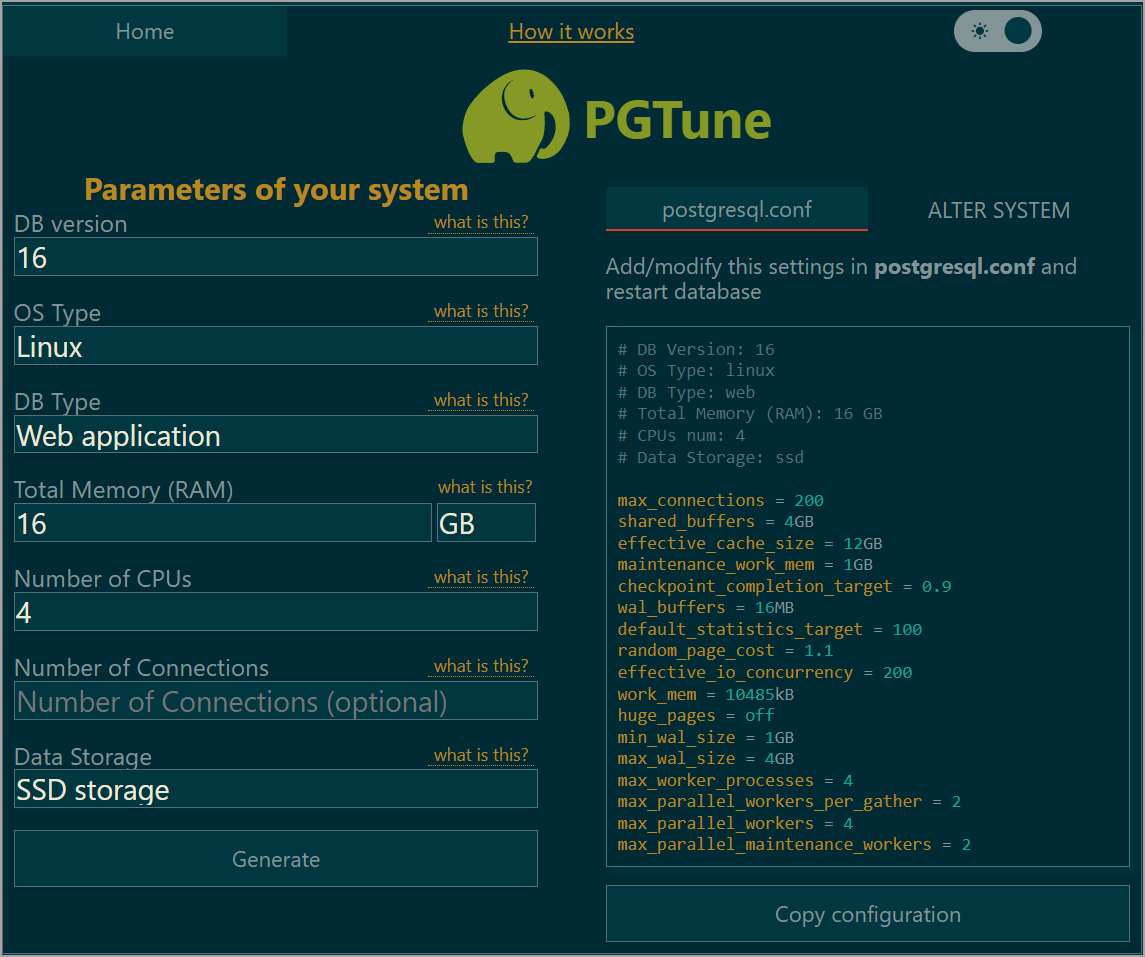
Task: Open the memory unit GB dropdown
Action: point(486,523)
